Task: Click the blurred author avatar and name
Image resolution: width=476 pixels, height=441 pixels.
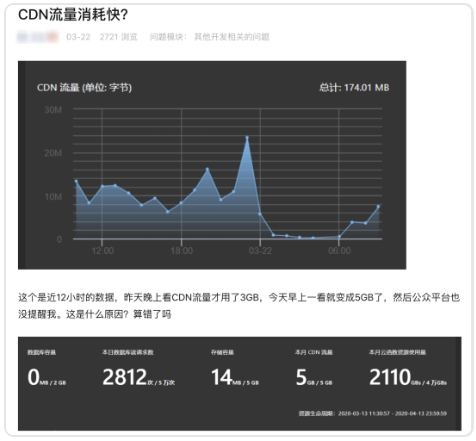Action: pyautogui.click(x=38, y=37)
